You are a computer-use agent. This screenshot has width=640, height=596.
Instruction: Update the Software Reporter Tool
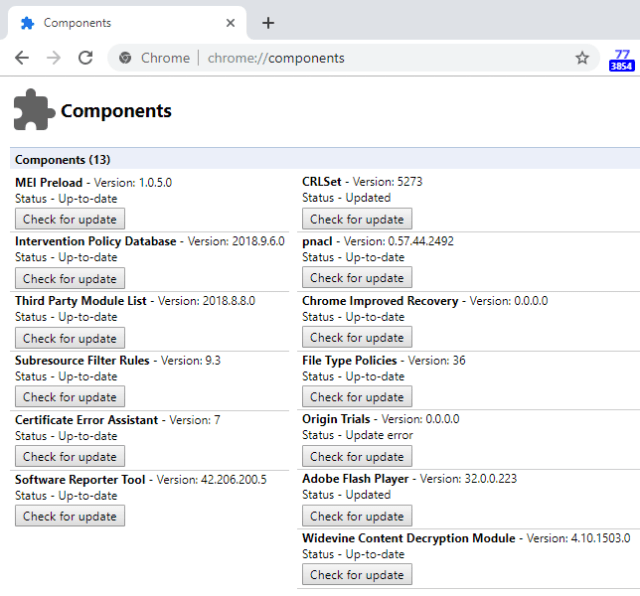pos(70,516)
